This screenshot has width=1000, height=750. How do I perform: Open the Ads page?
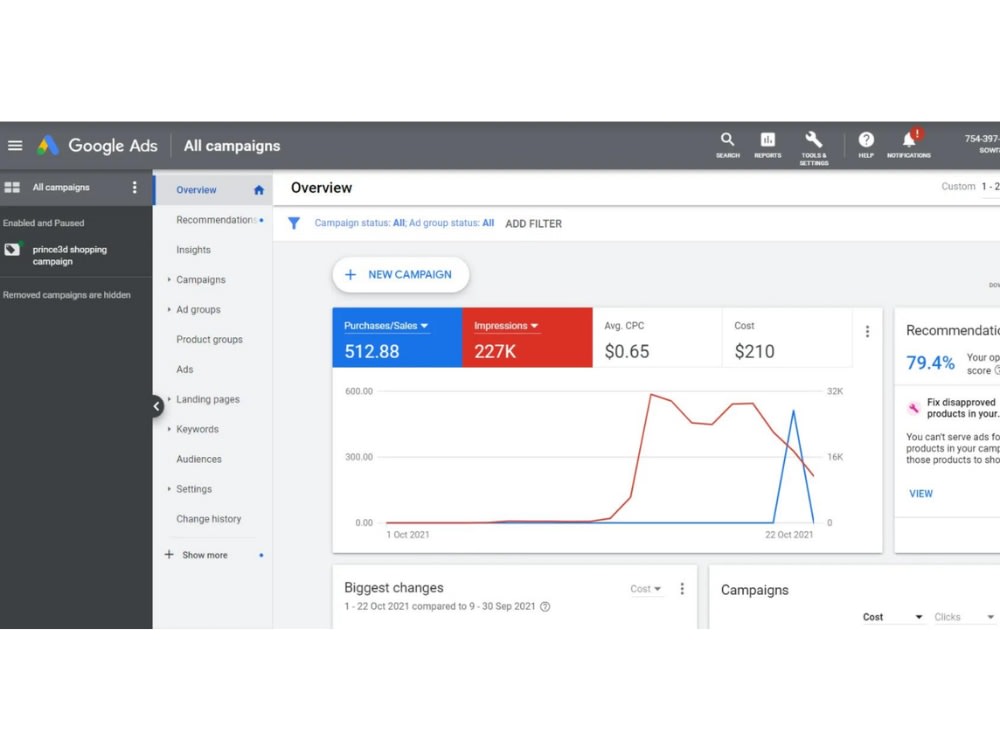pyautogui.click(x=184, y=369)
